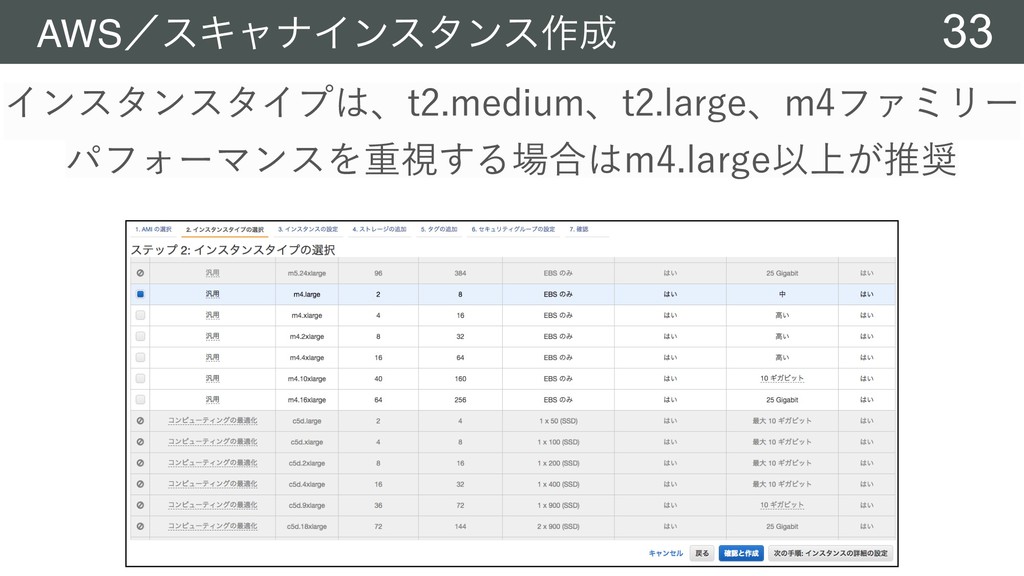The image size is (1024, 576).
Task: Click the 汎用 family link in the m4.large row
Action: 213,295
